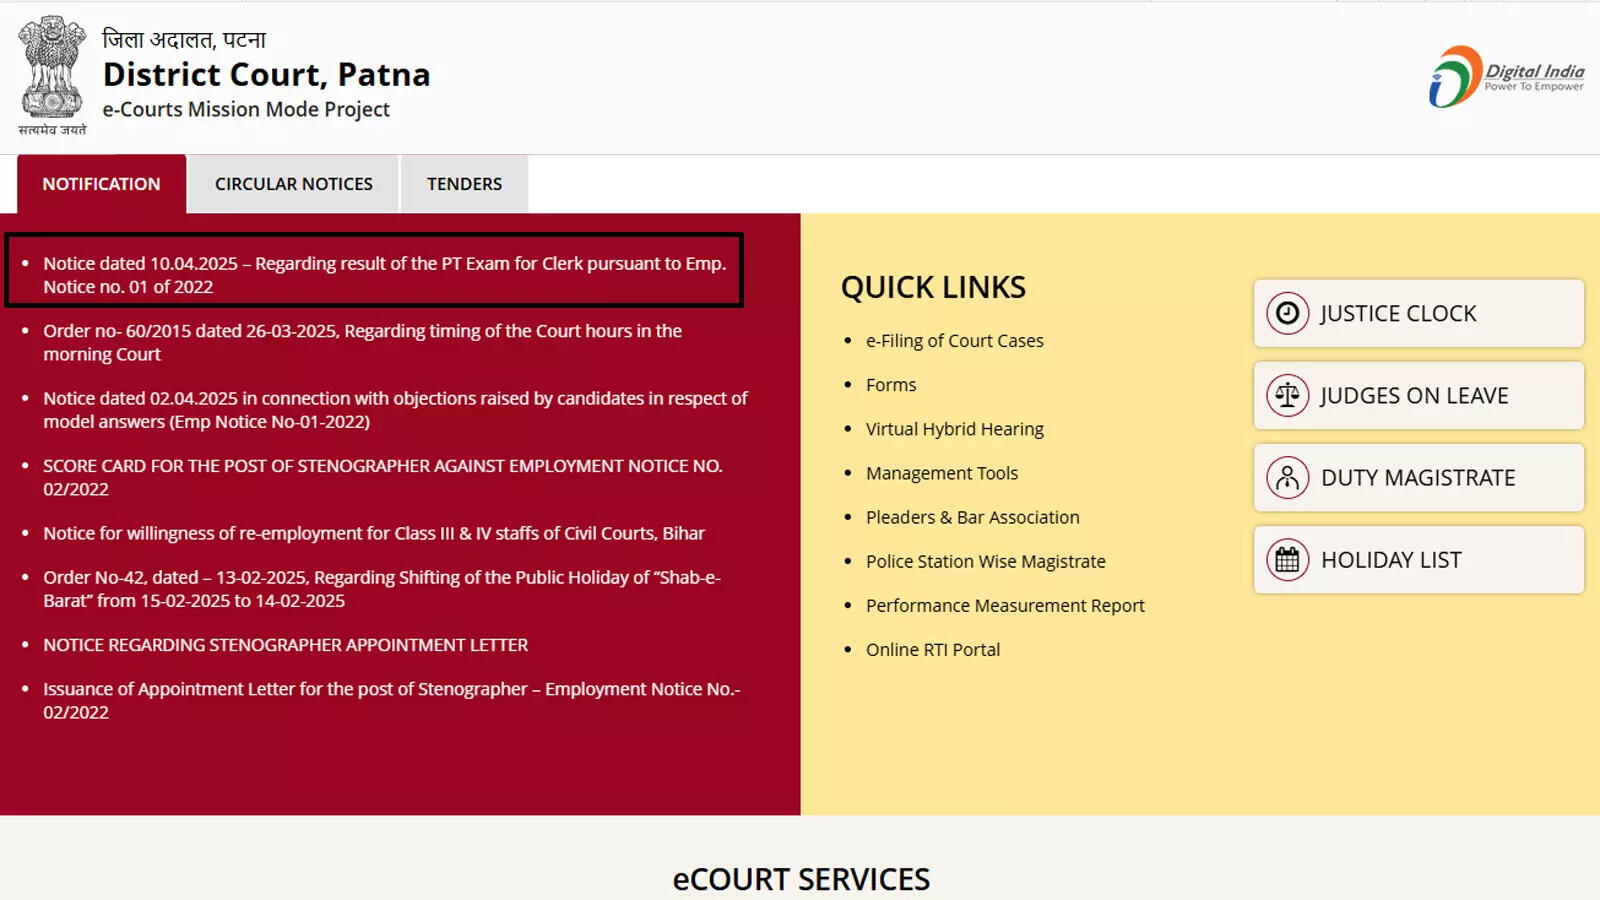The image size is (1600, 900).
Task: Open the Forms quick link
Action: [890, 385]
